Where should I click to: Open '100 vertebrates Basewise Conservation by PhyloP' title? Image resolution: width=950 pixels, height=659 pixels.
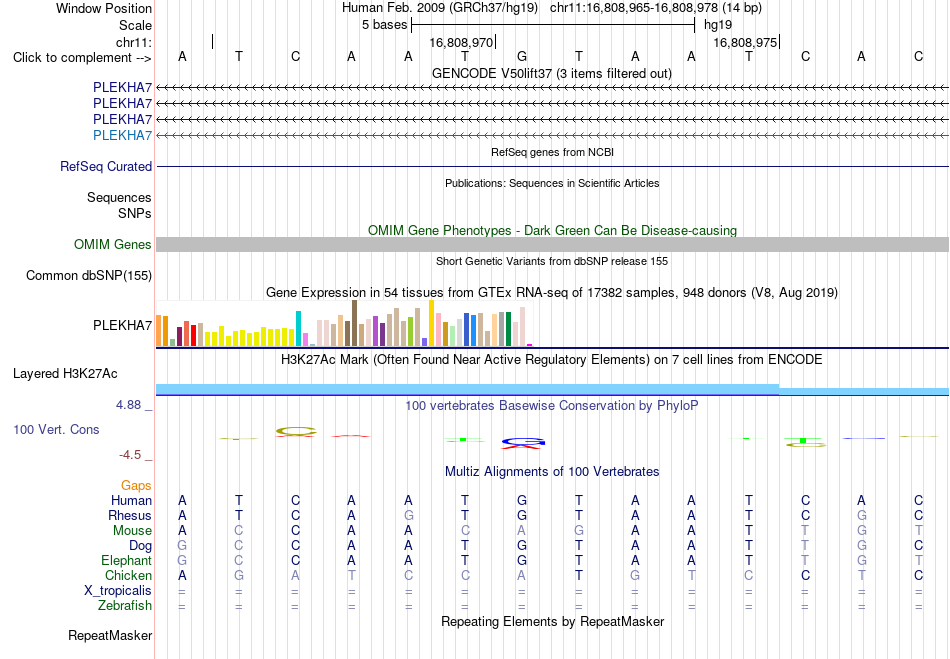551,406
